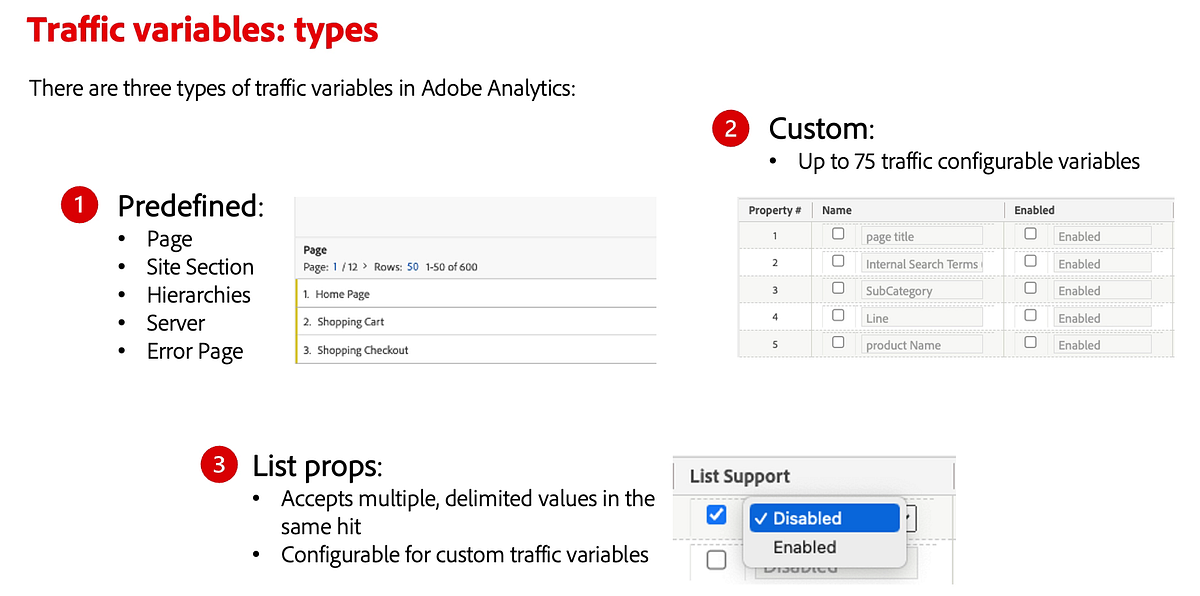
Task: Check the SubCategory property checkbox
Action: (x=838, y=288)
